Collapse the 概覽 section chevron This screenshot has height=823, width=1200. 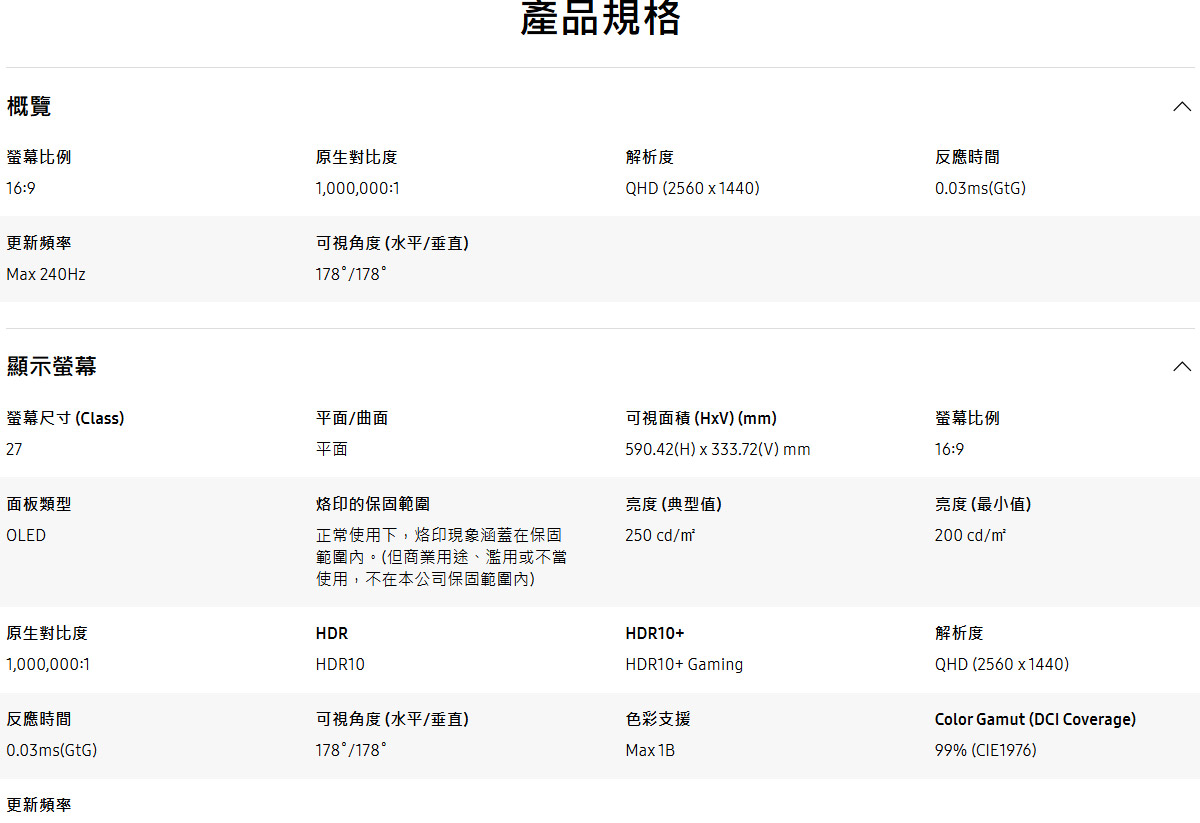1182,106
